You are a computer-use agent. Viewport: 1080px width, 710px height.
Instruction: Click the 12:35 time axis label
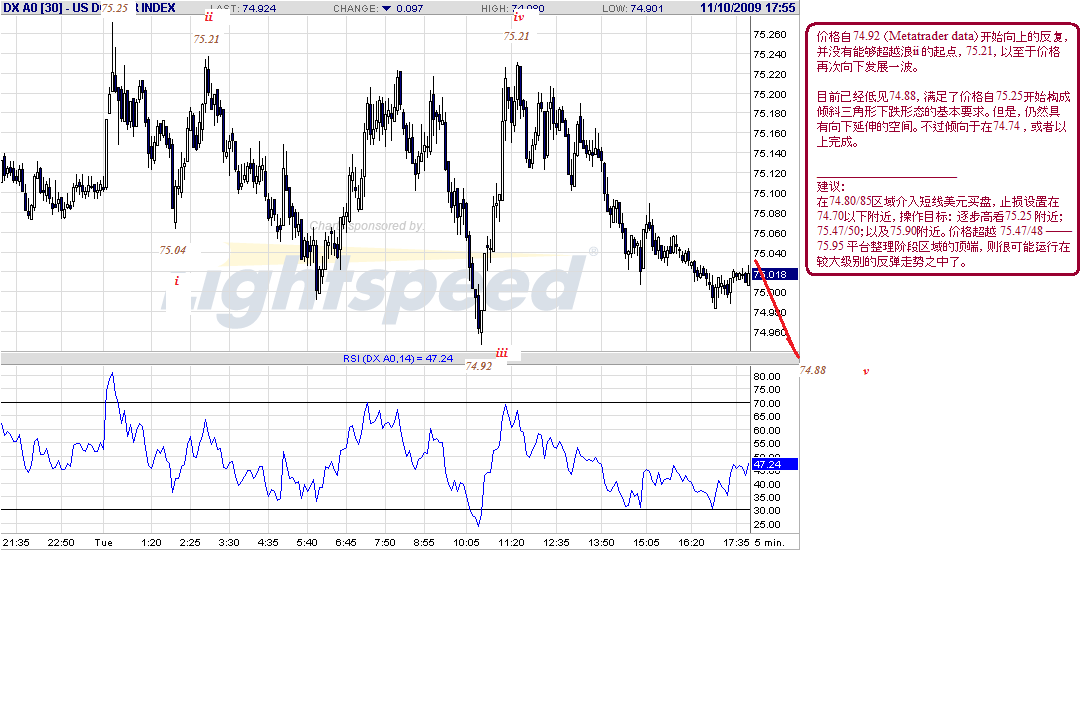556,543
